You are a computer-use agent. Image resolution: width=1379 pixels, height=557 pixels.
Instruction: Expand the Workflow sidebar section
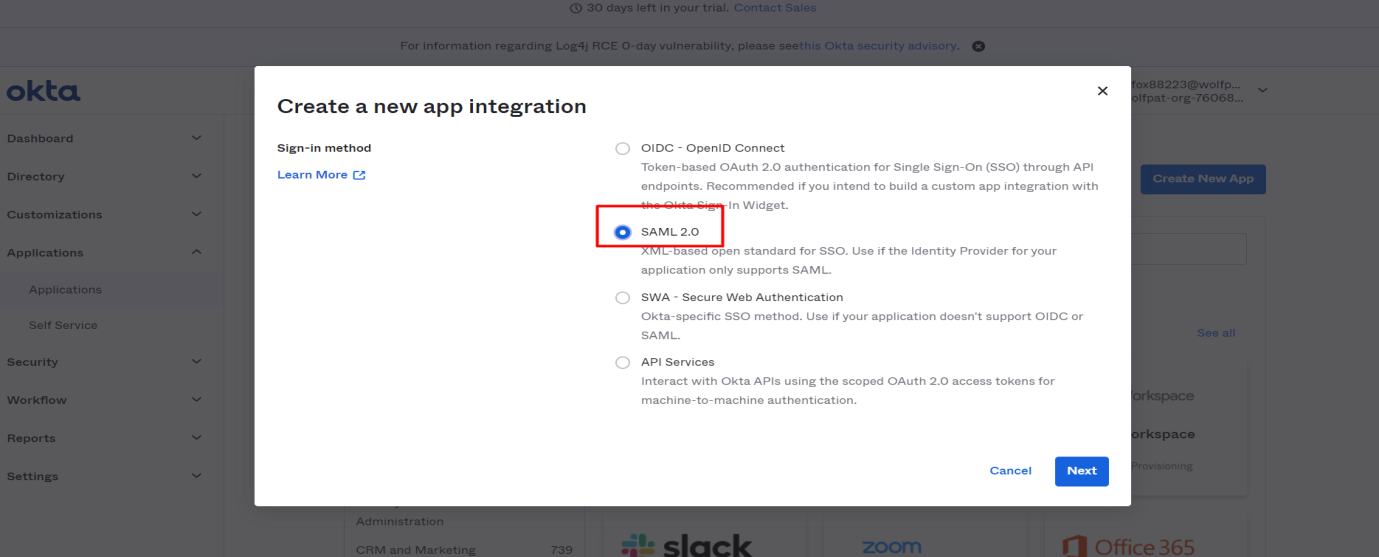[197, 400]
